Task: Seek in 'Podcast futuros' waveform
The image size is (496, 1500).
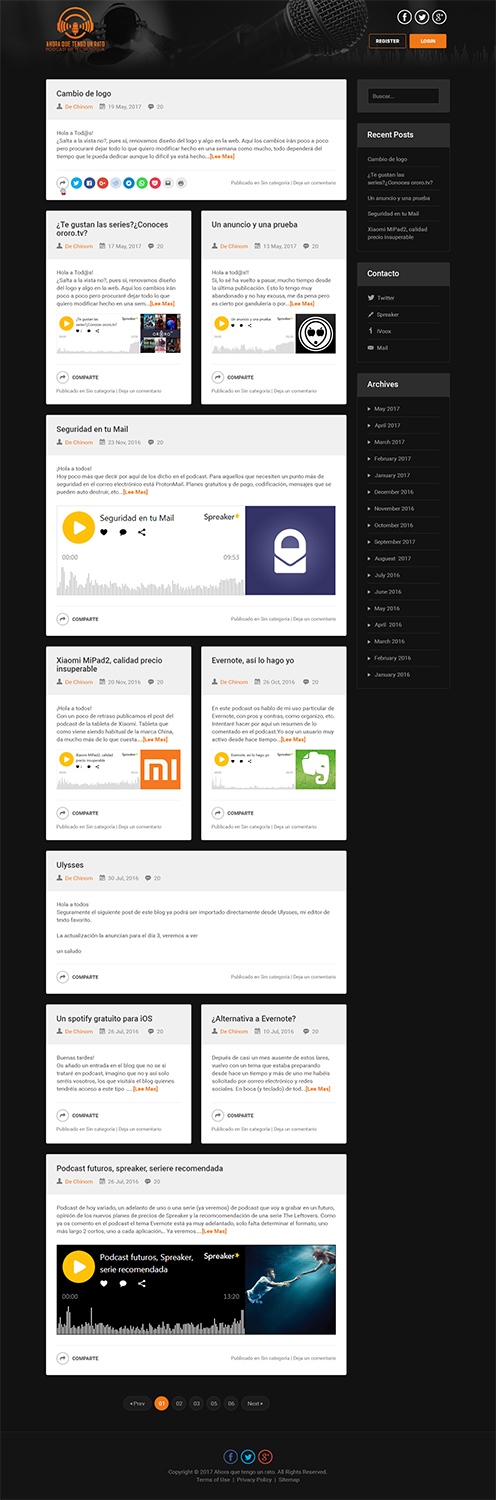Action: [x=150, y=1319]
